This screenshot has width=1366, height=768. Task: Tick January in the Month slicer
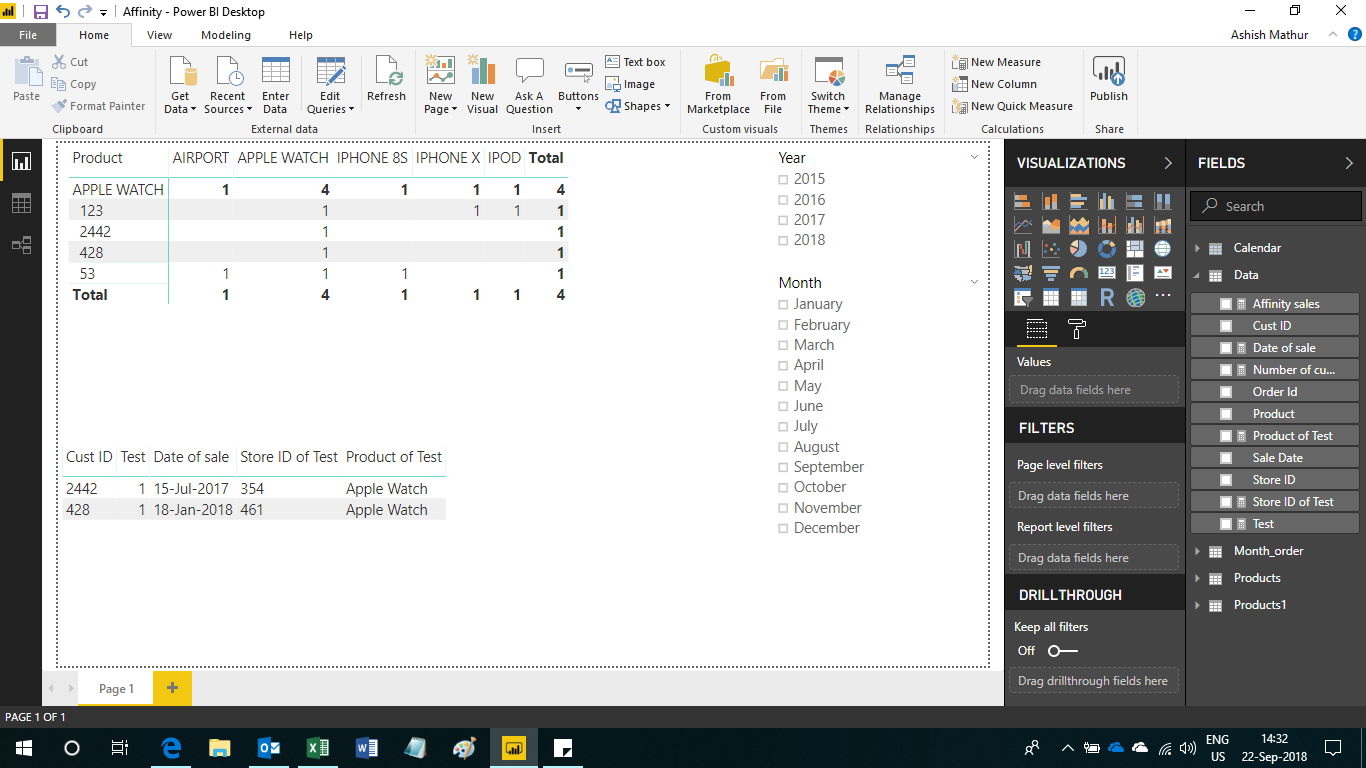[x=784, y=305]
